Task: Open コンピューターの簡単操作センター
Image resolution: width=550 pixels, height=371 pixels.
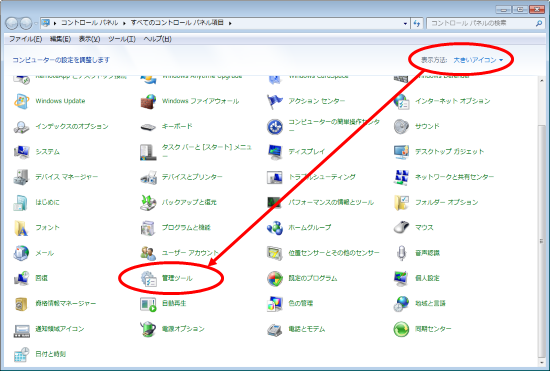Action: click(323, 126)
